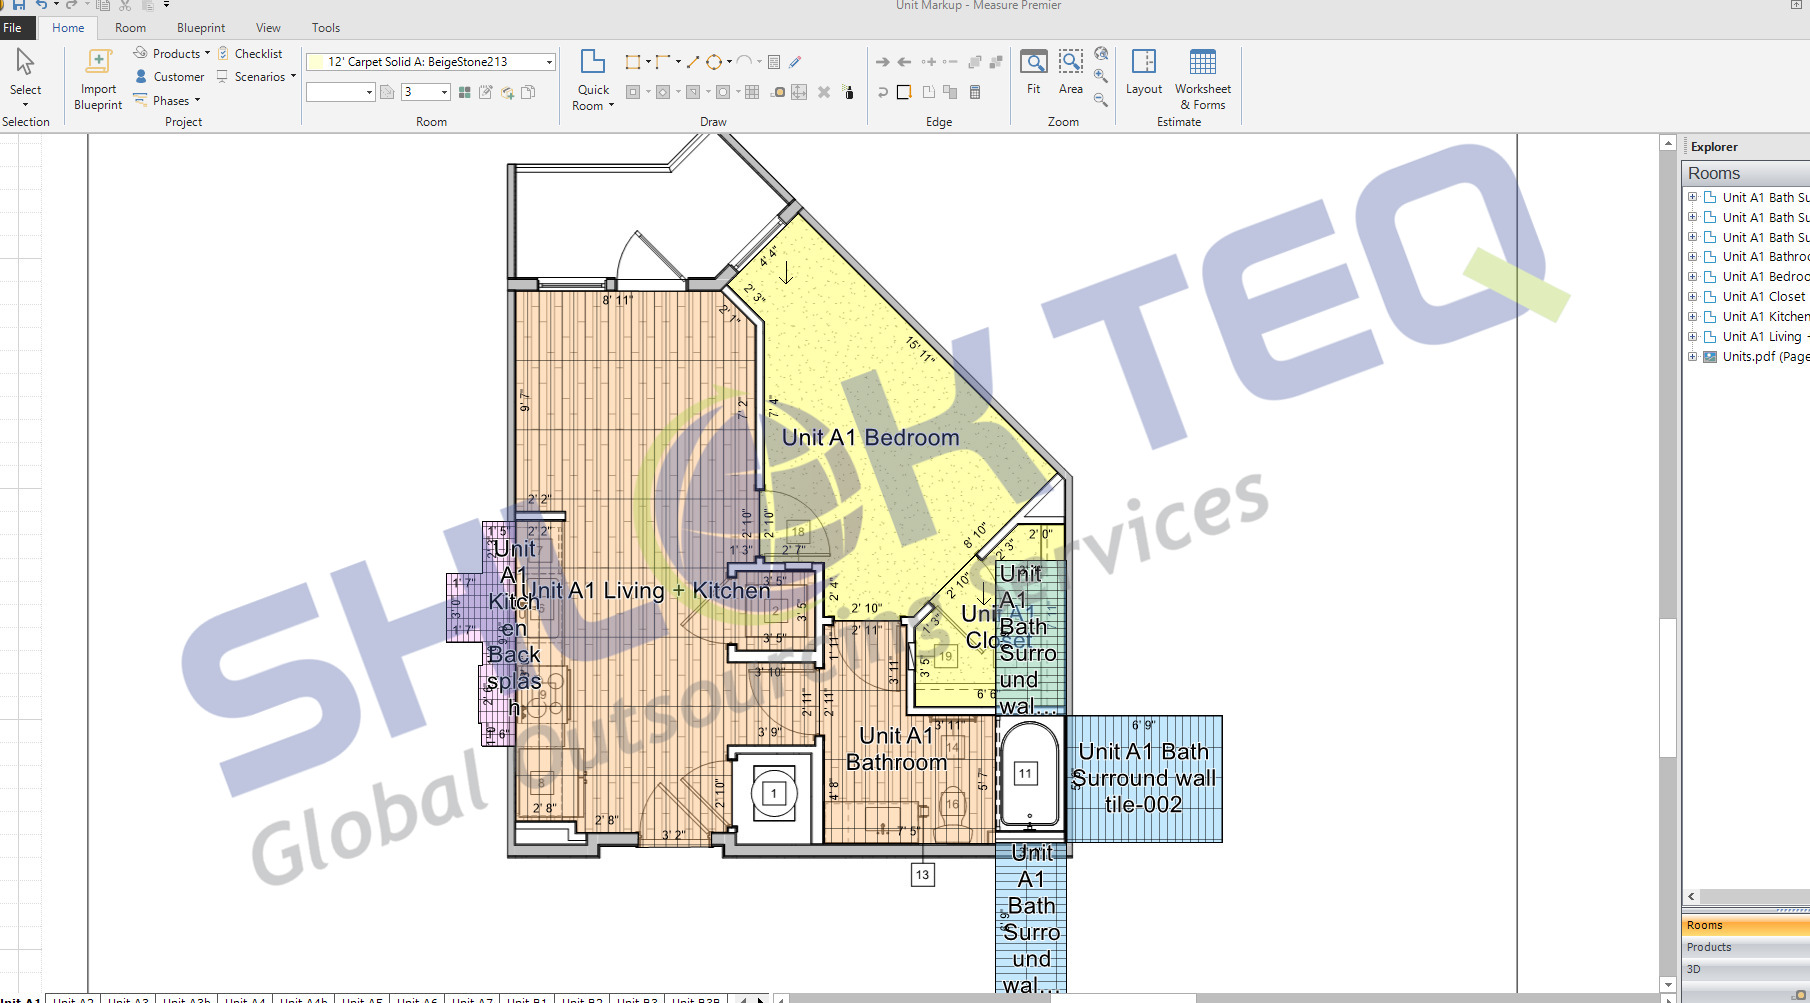Expand the Units.pdf tree node
Viewport: 1810px width, 1003px height.
coord(1692,357)
